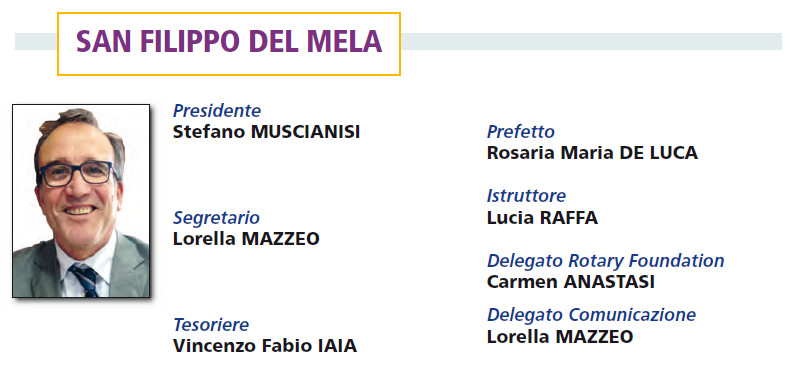Click the yellow border of the title box
The width and height of the screenshot is (804, 379).
coord(229,13)
